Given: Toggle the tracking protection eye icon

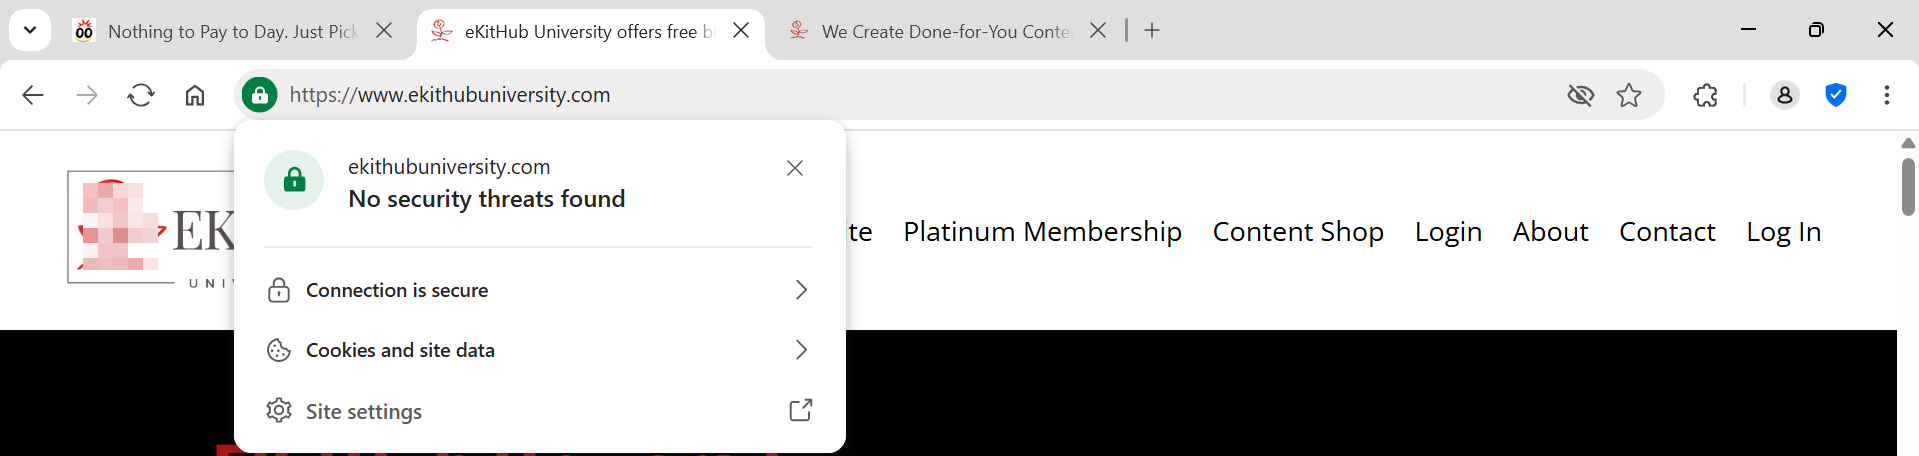Looking at the screenshot, I should [1580, 95].
